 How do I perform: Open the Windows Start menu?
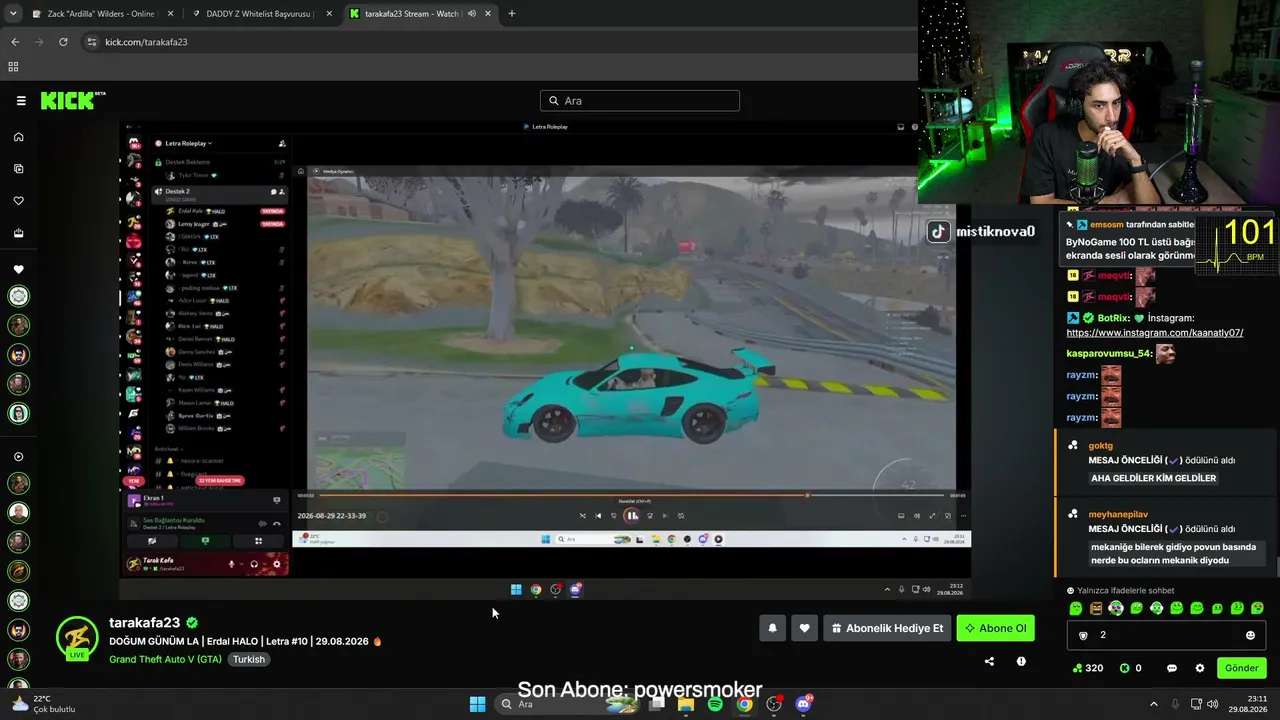click(x=478, y=704)
